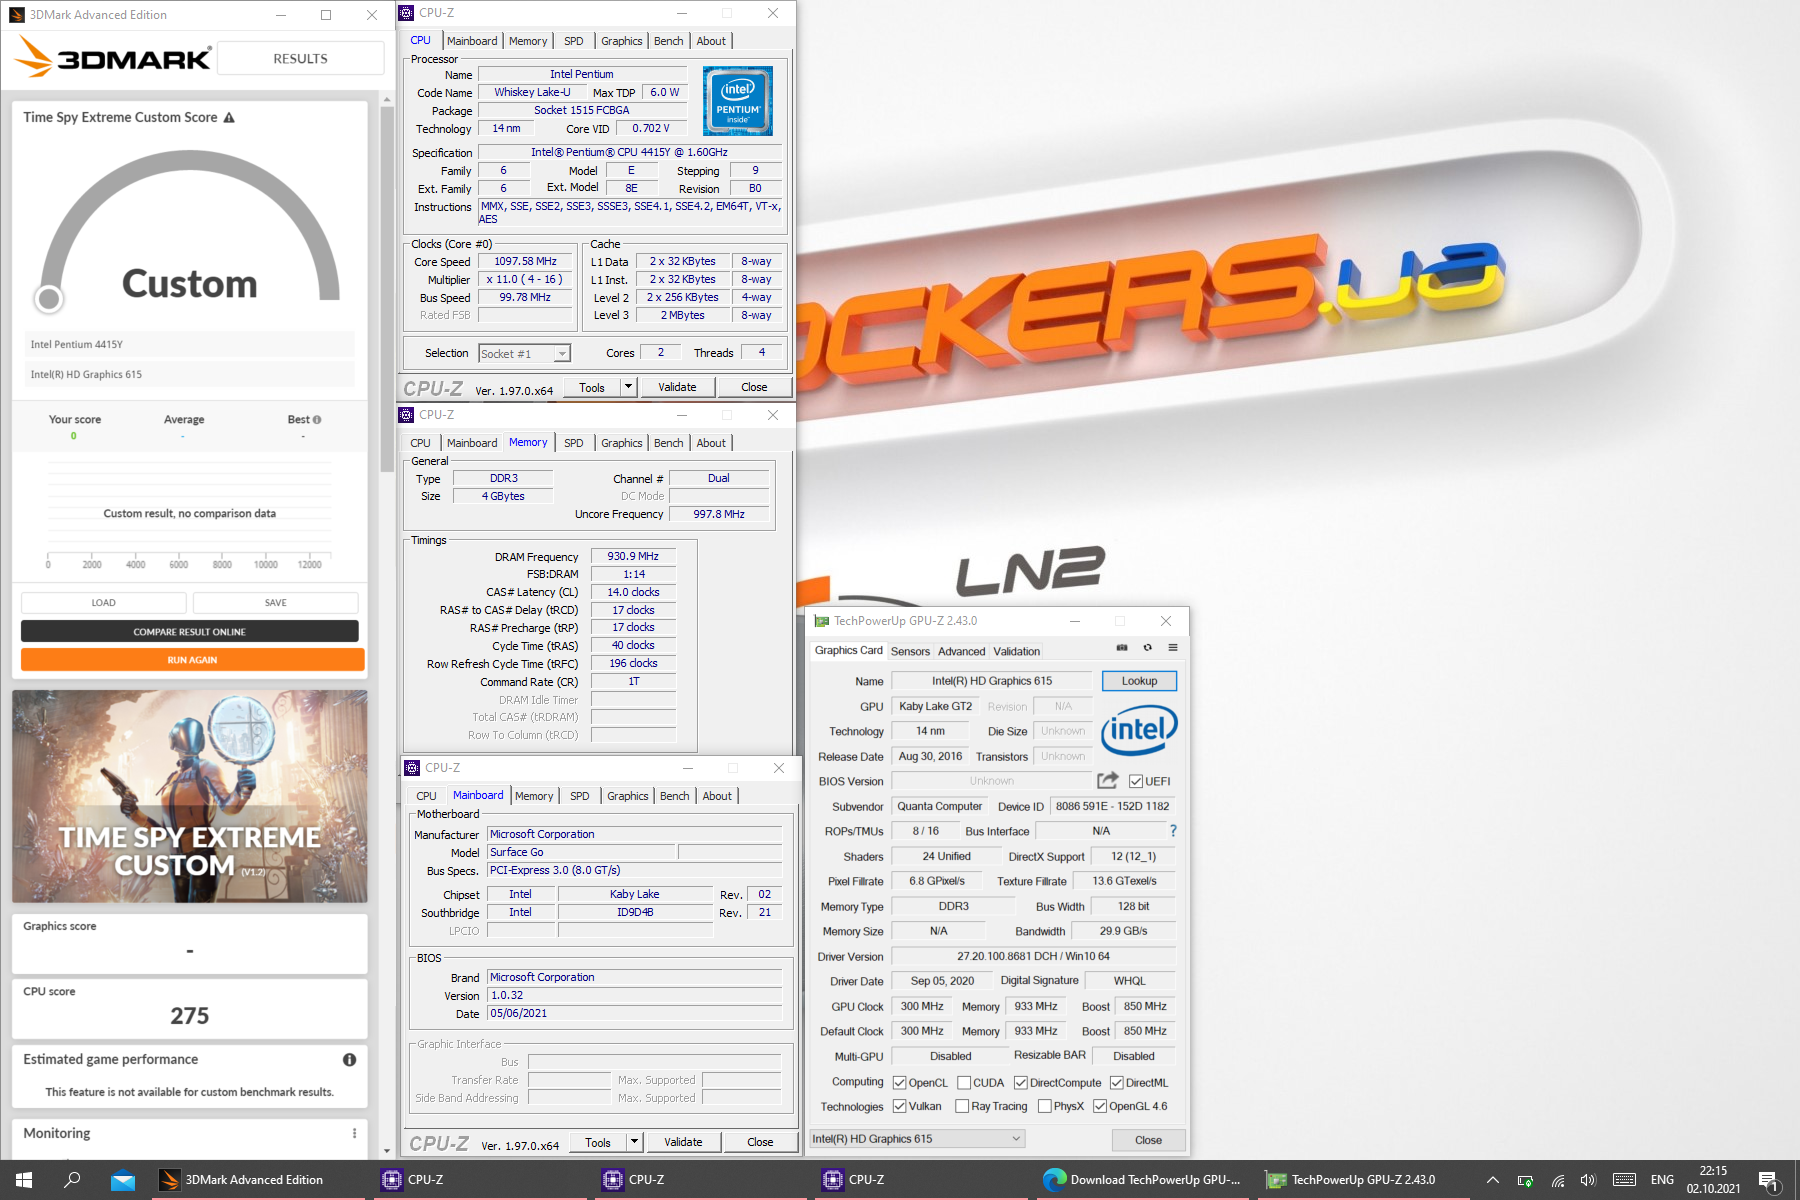The width and height of the screenshot is (1800, 1200).
Task: Open the Socket #1 selection dropdown
Action: (525, 354)
